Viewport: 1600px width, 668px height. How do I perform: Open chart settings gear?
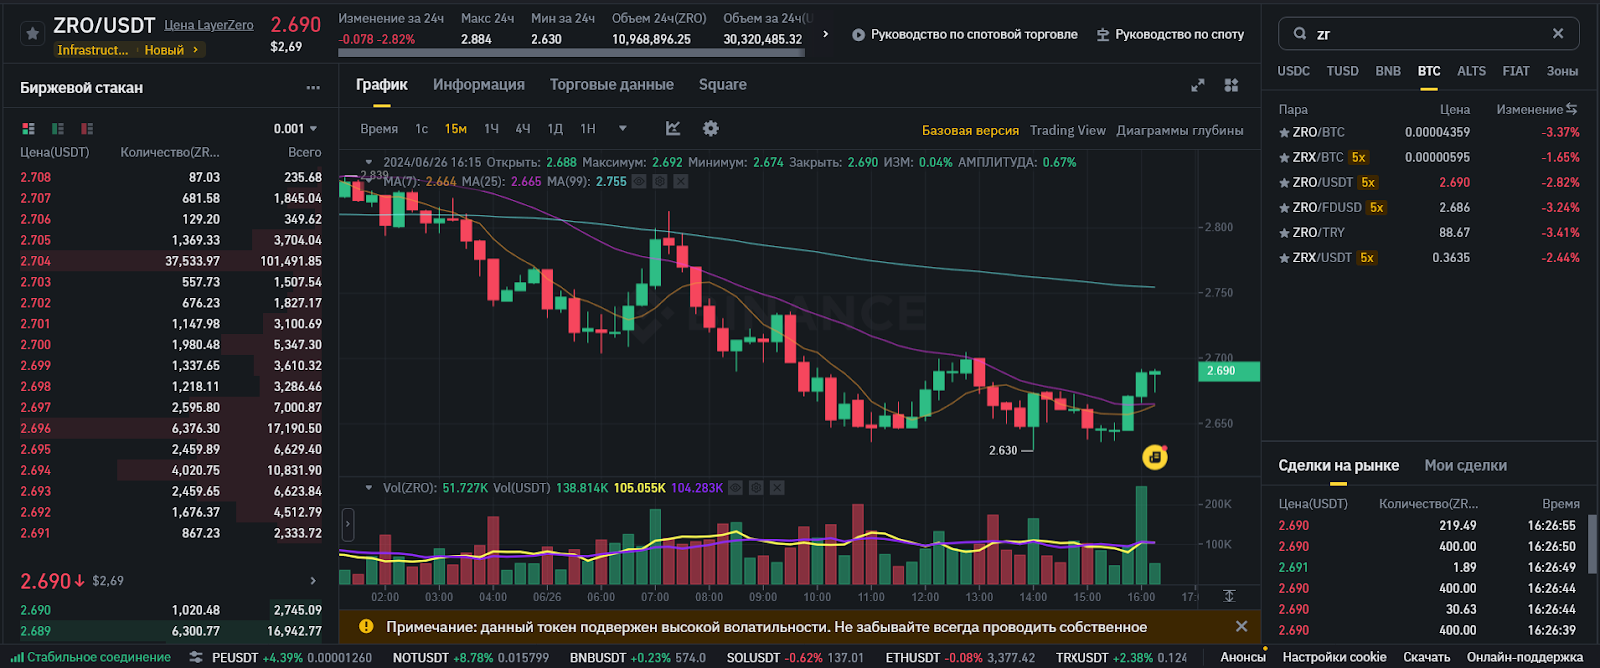(x=711, y=128)
